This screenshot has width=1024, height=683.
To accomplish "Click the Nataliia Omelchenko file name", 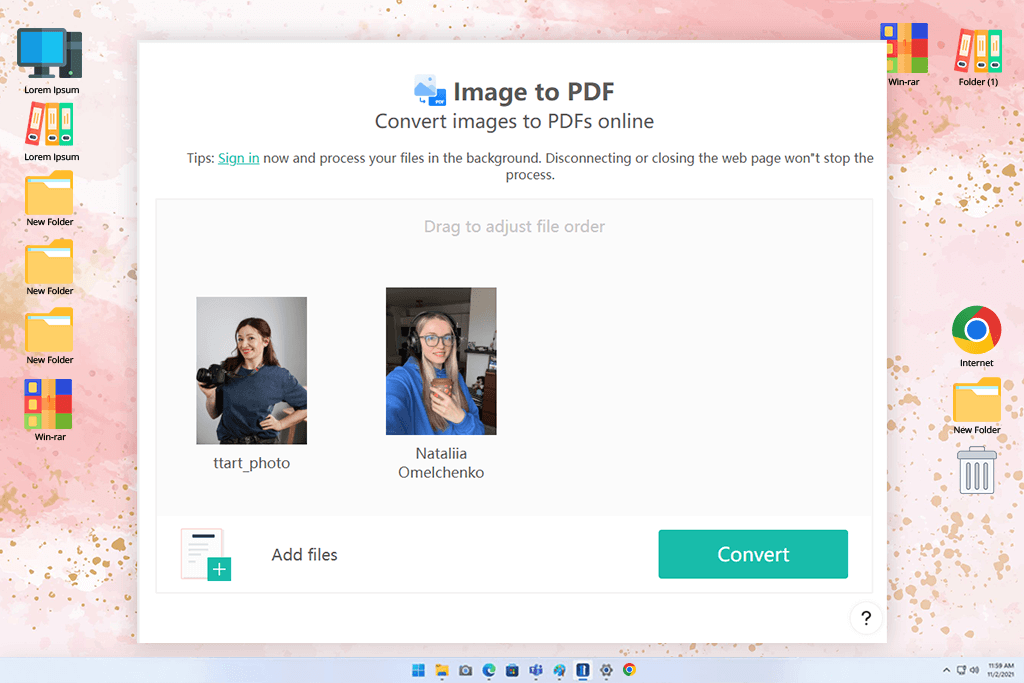I will [441, 463].
